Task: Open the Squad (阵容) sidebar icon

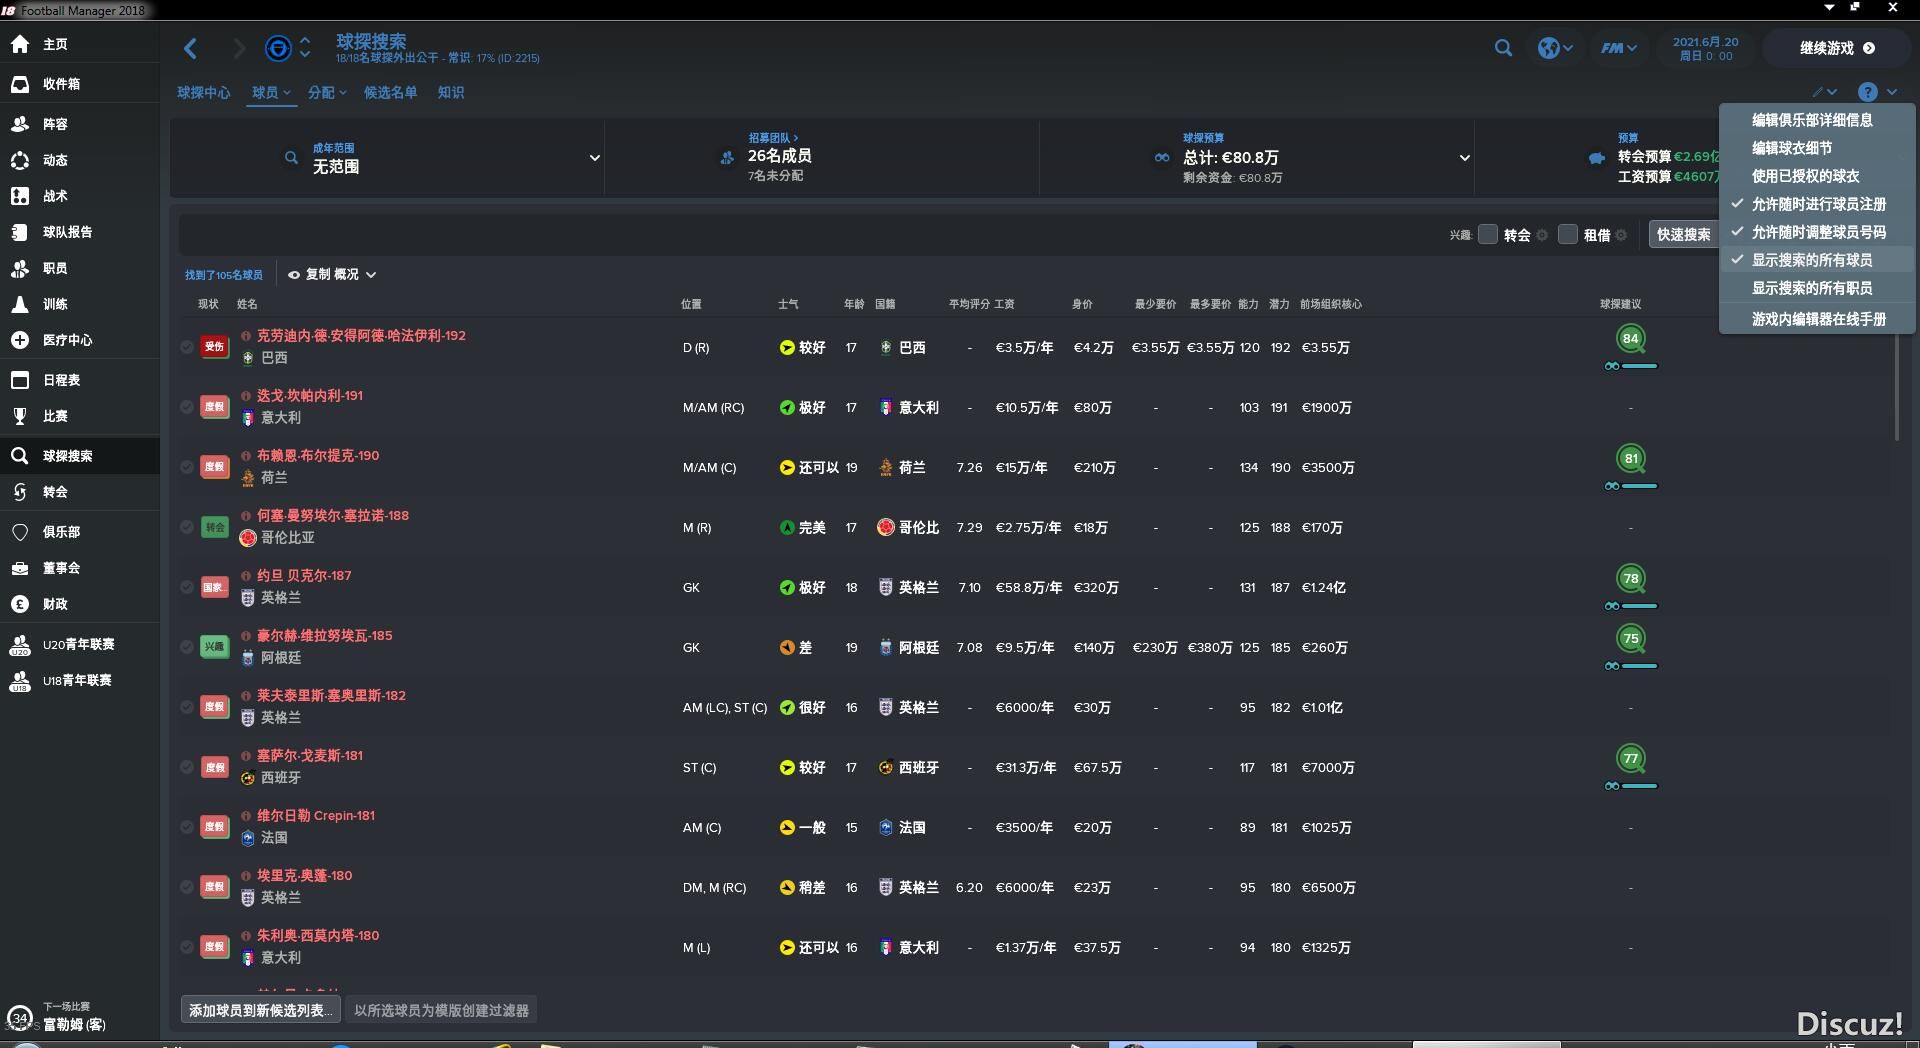Action: tap(20, 124)
